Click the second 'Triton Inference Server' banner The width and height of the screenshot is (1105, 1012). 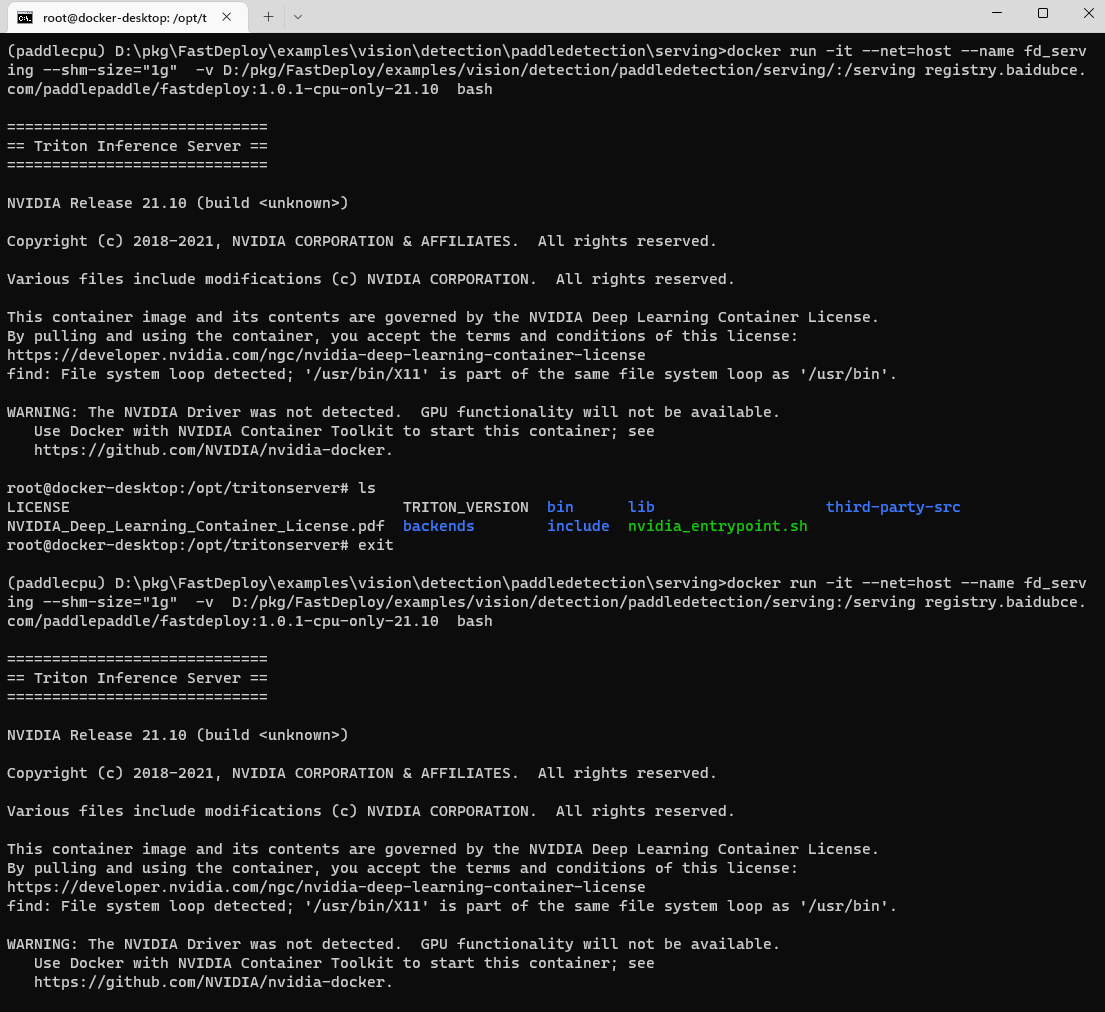tap(137, 678)
